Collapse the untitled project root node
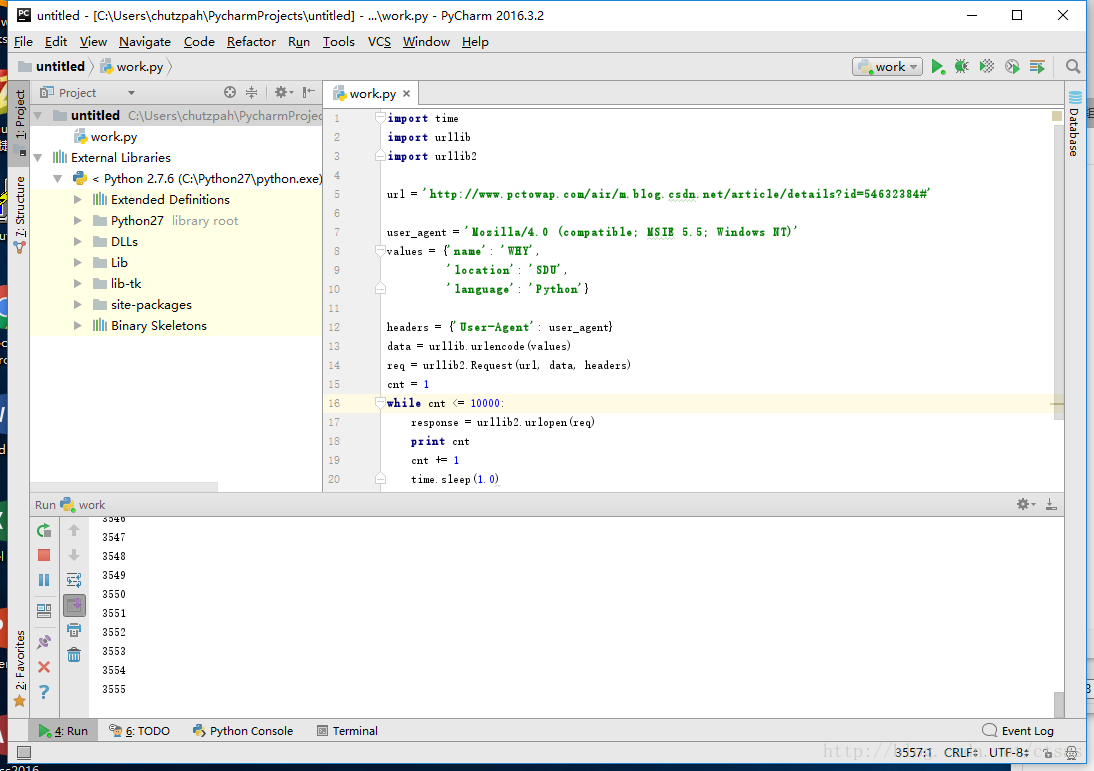The height and width of the screenshot is (771, 1094). [38, 116]
